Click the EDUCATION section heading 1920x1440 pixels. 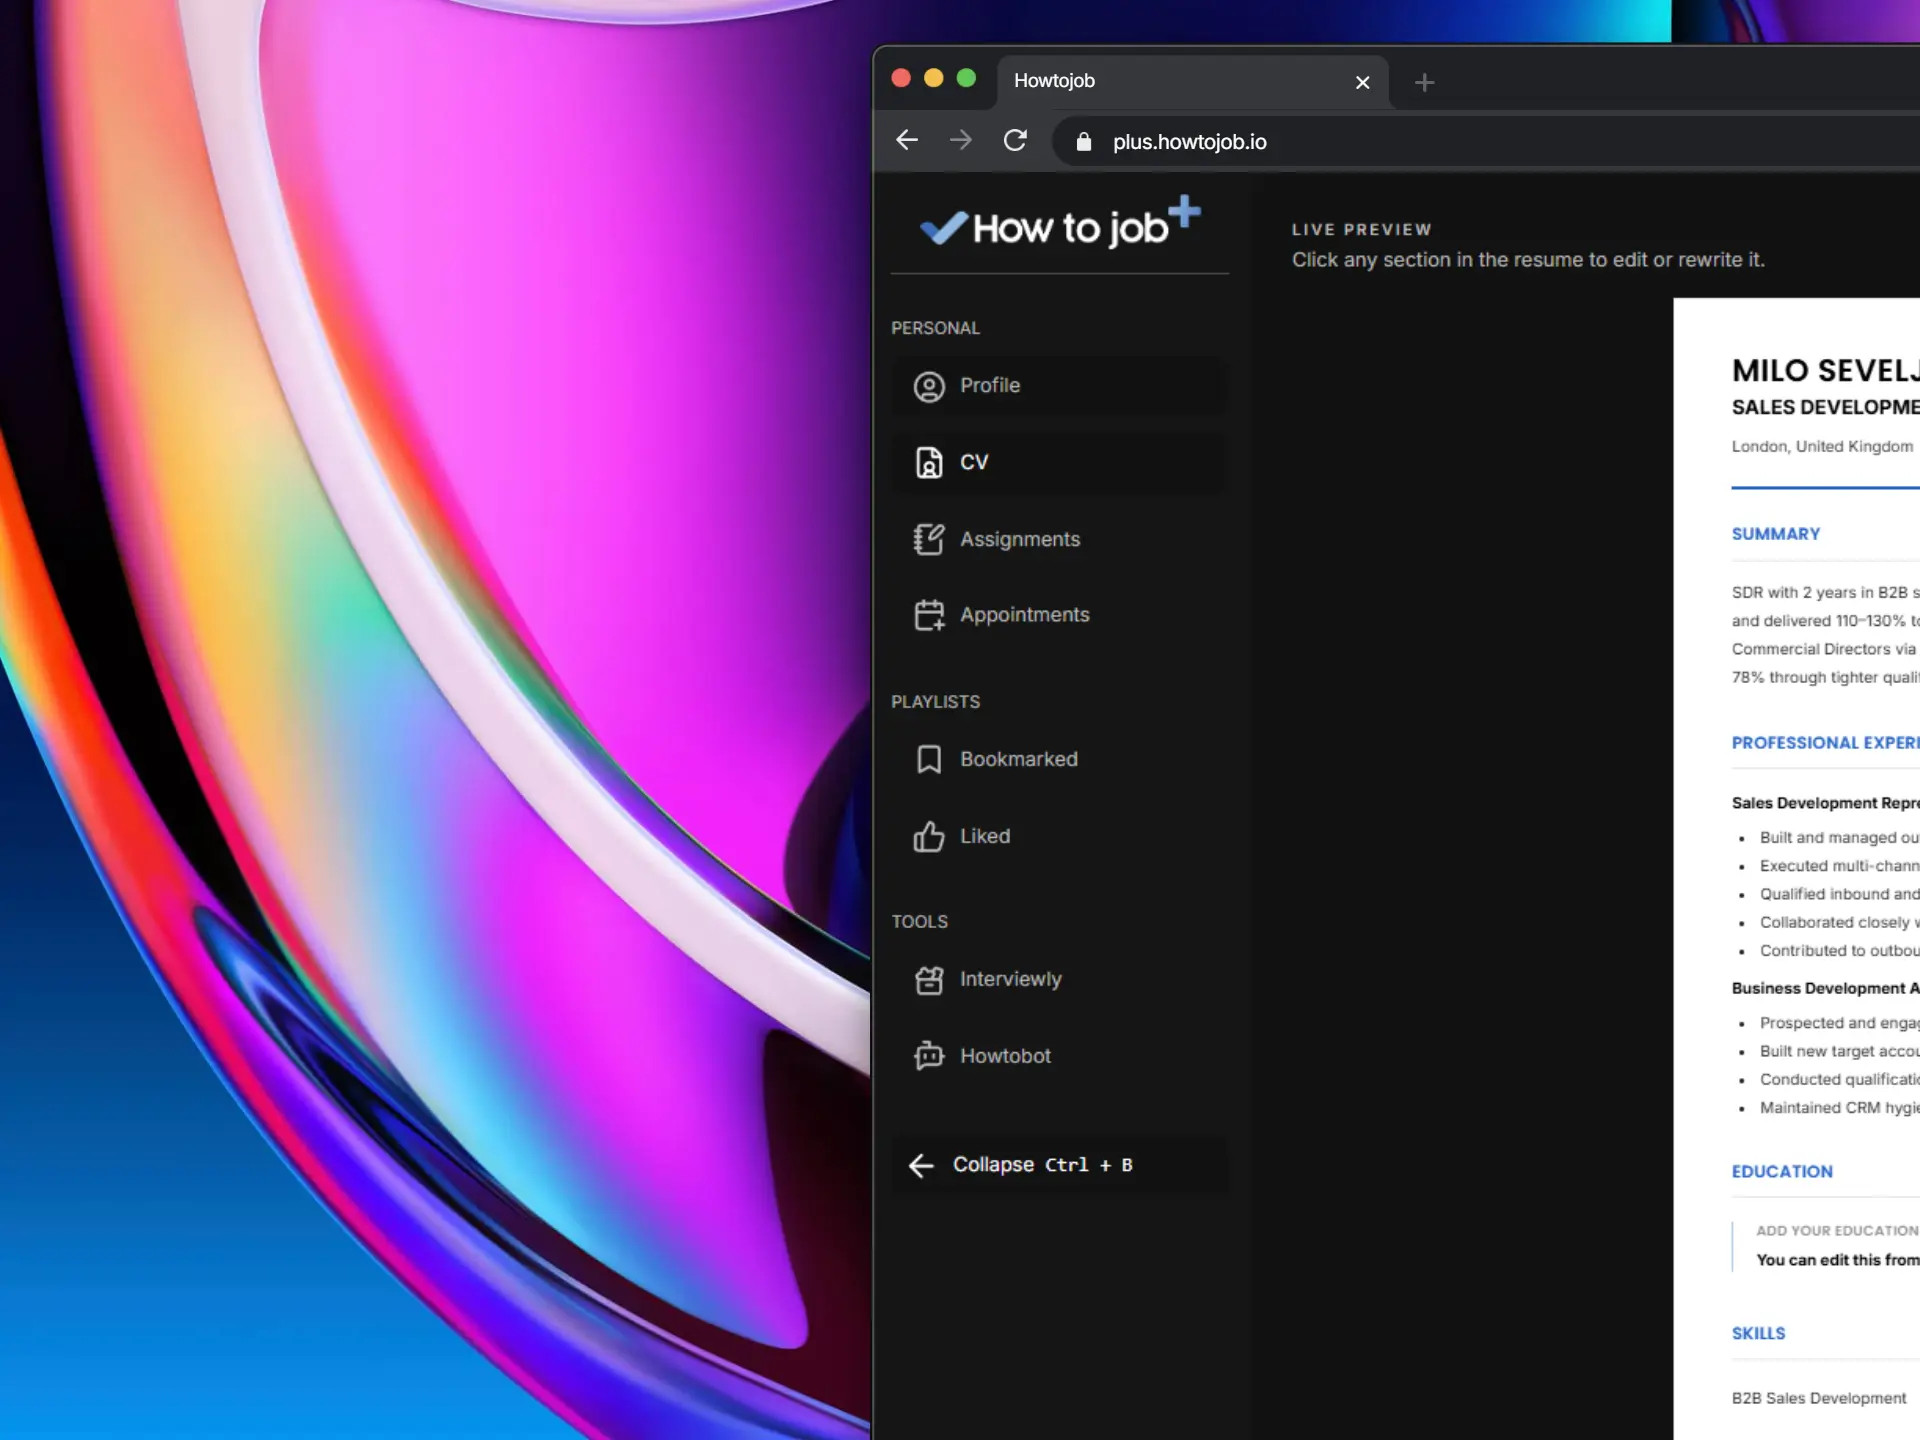[1782, 1171]
